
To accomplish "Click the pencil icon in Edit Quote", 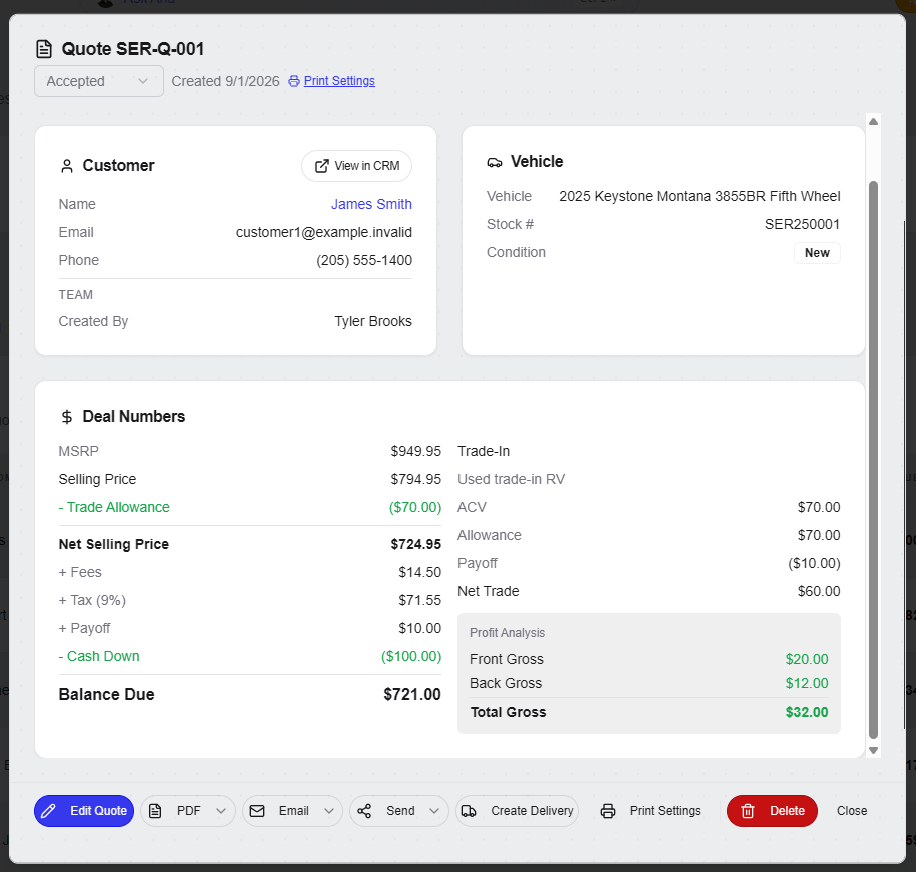I will click(48, 811).
